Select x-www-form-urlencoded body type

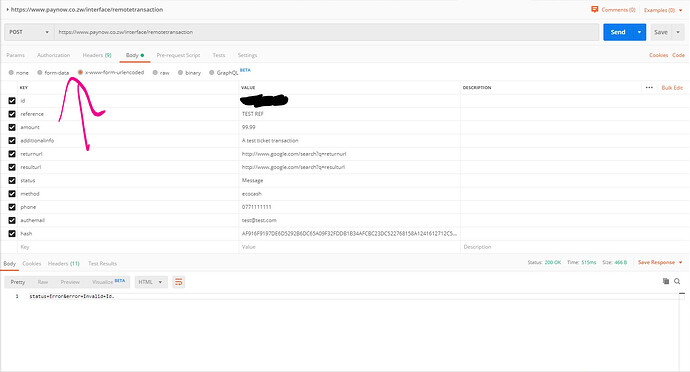point(80,72)
